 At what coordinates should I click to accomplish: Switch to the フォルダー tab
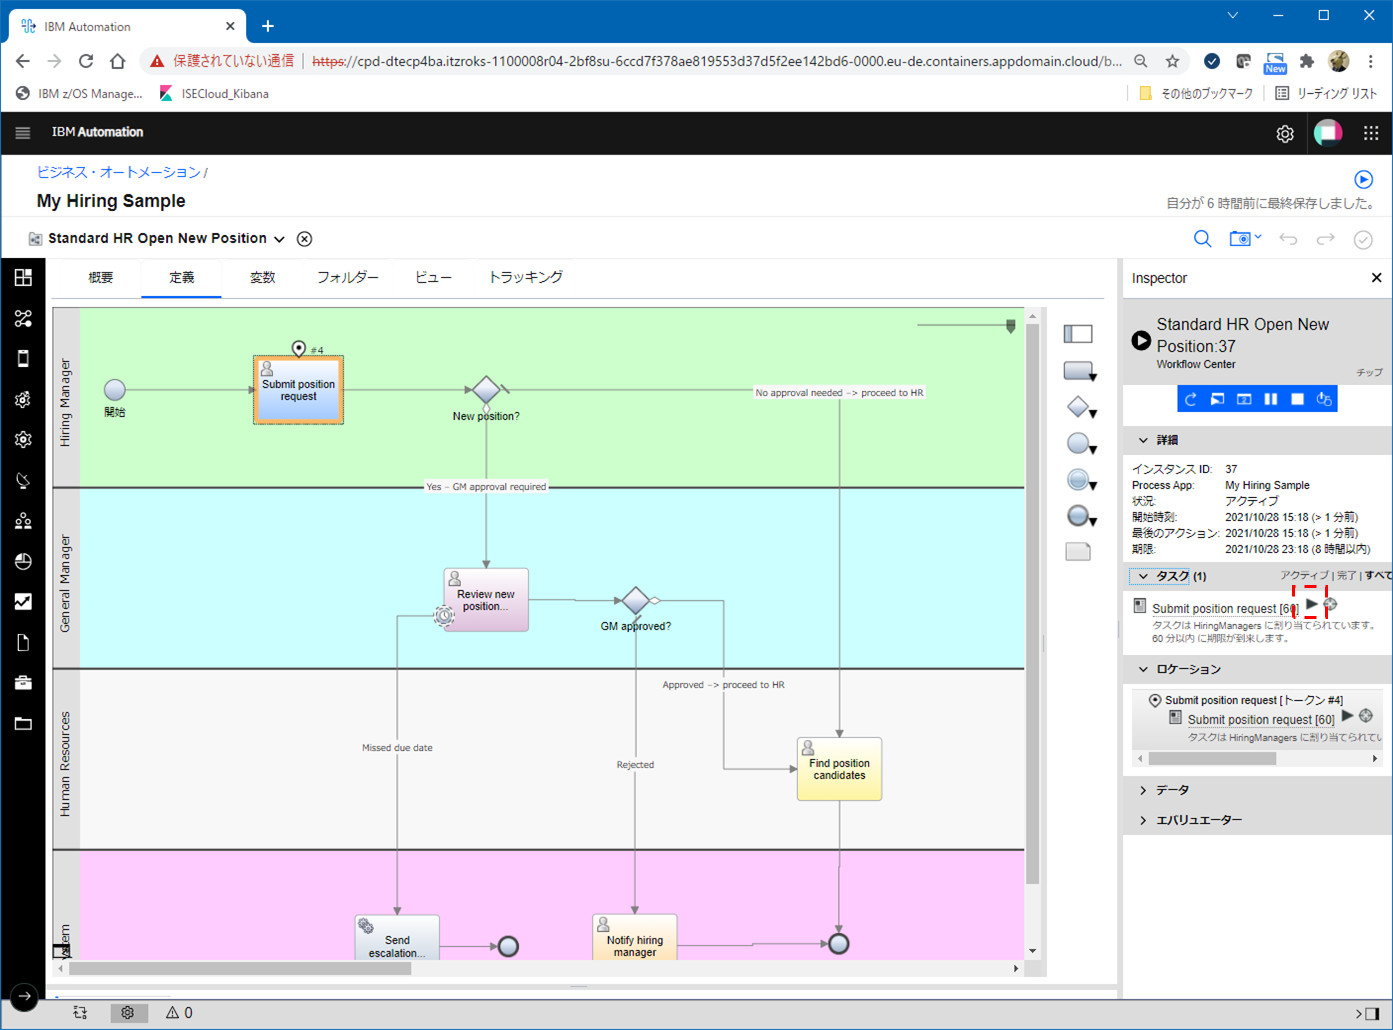point(348,277)
